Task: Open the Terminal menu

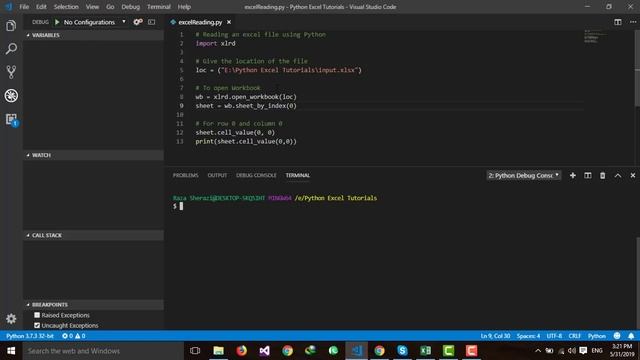Action: [x=159, y=7]
